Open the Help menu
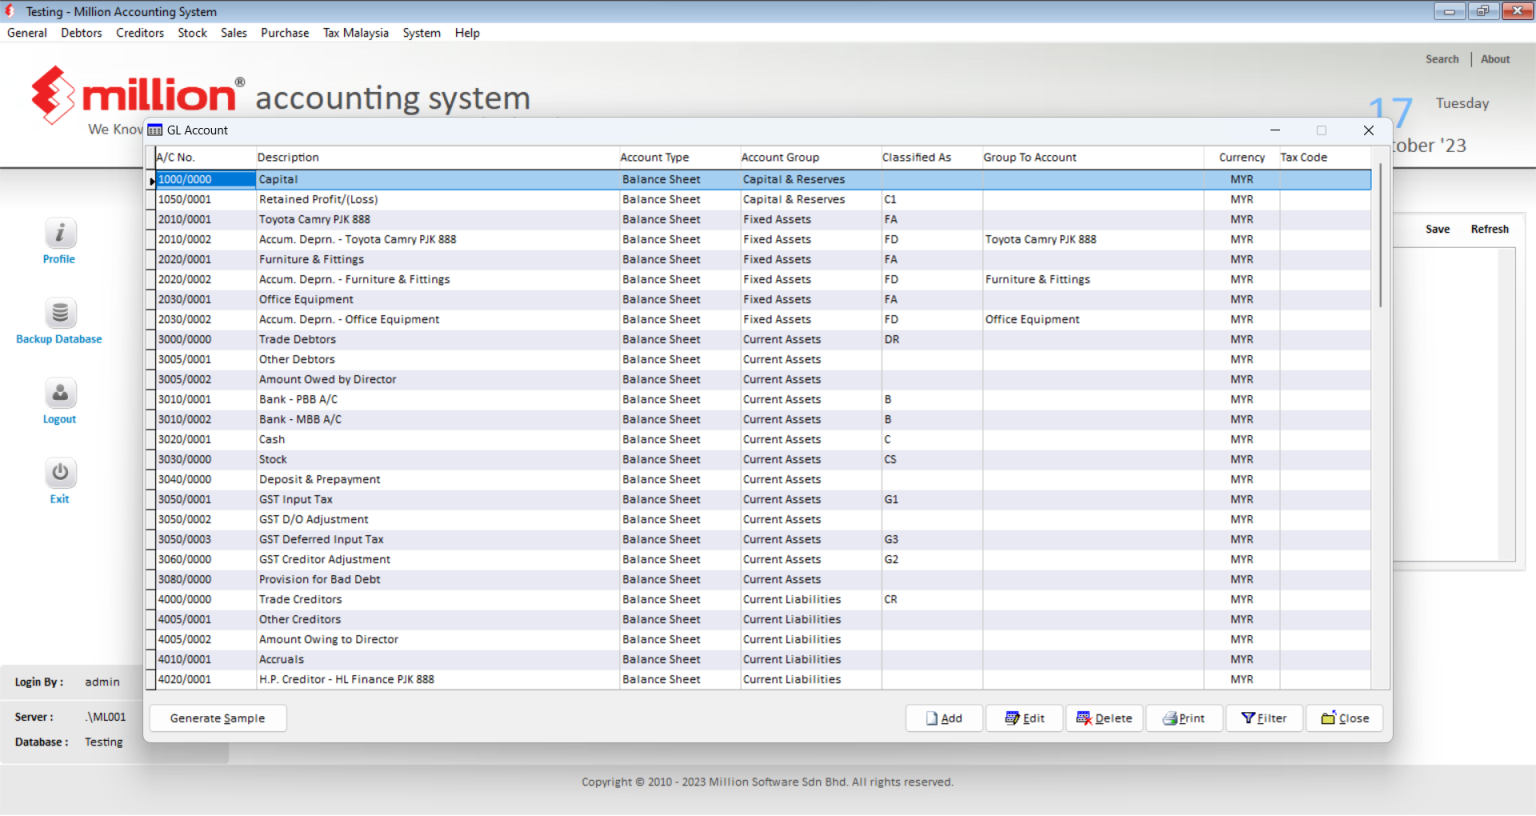The image size is (1536, 816). 467,33
